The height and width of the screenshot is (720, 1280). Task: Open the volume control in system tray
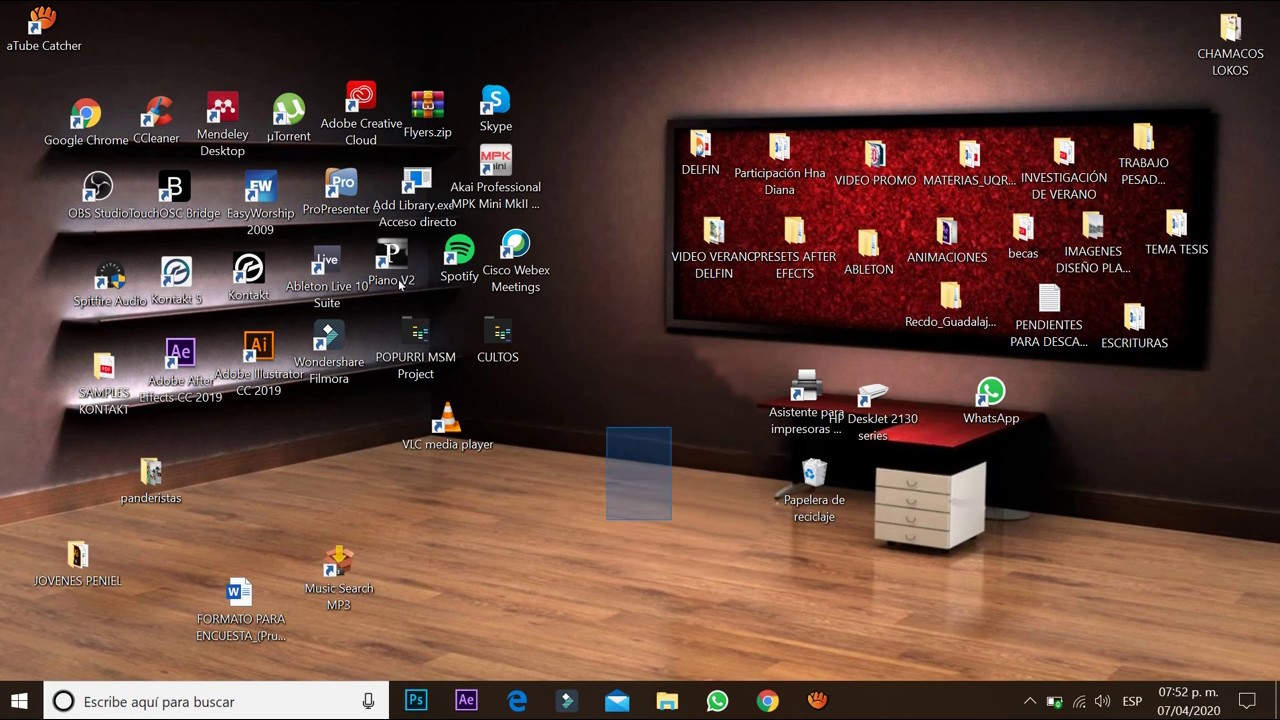click(x=1102, y=701)
